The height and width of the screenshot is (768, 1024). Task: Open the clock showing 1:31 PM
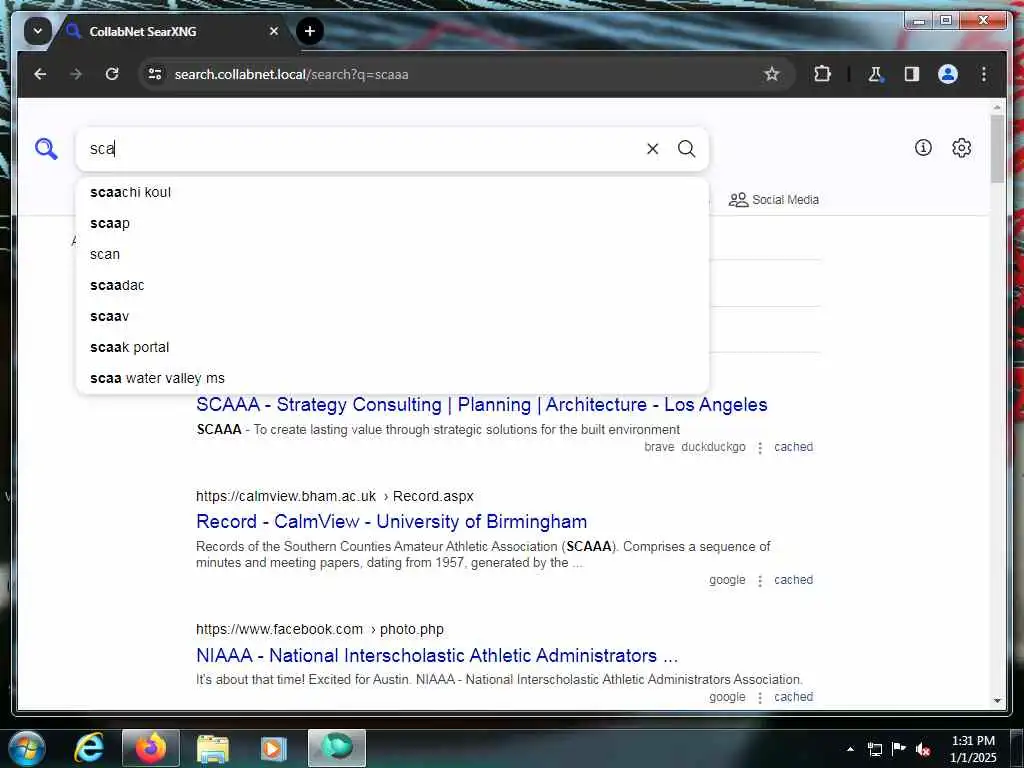point(973,749)
